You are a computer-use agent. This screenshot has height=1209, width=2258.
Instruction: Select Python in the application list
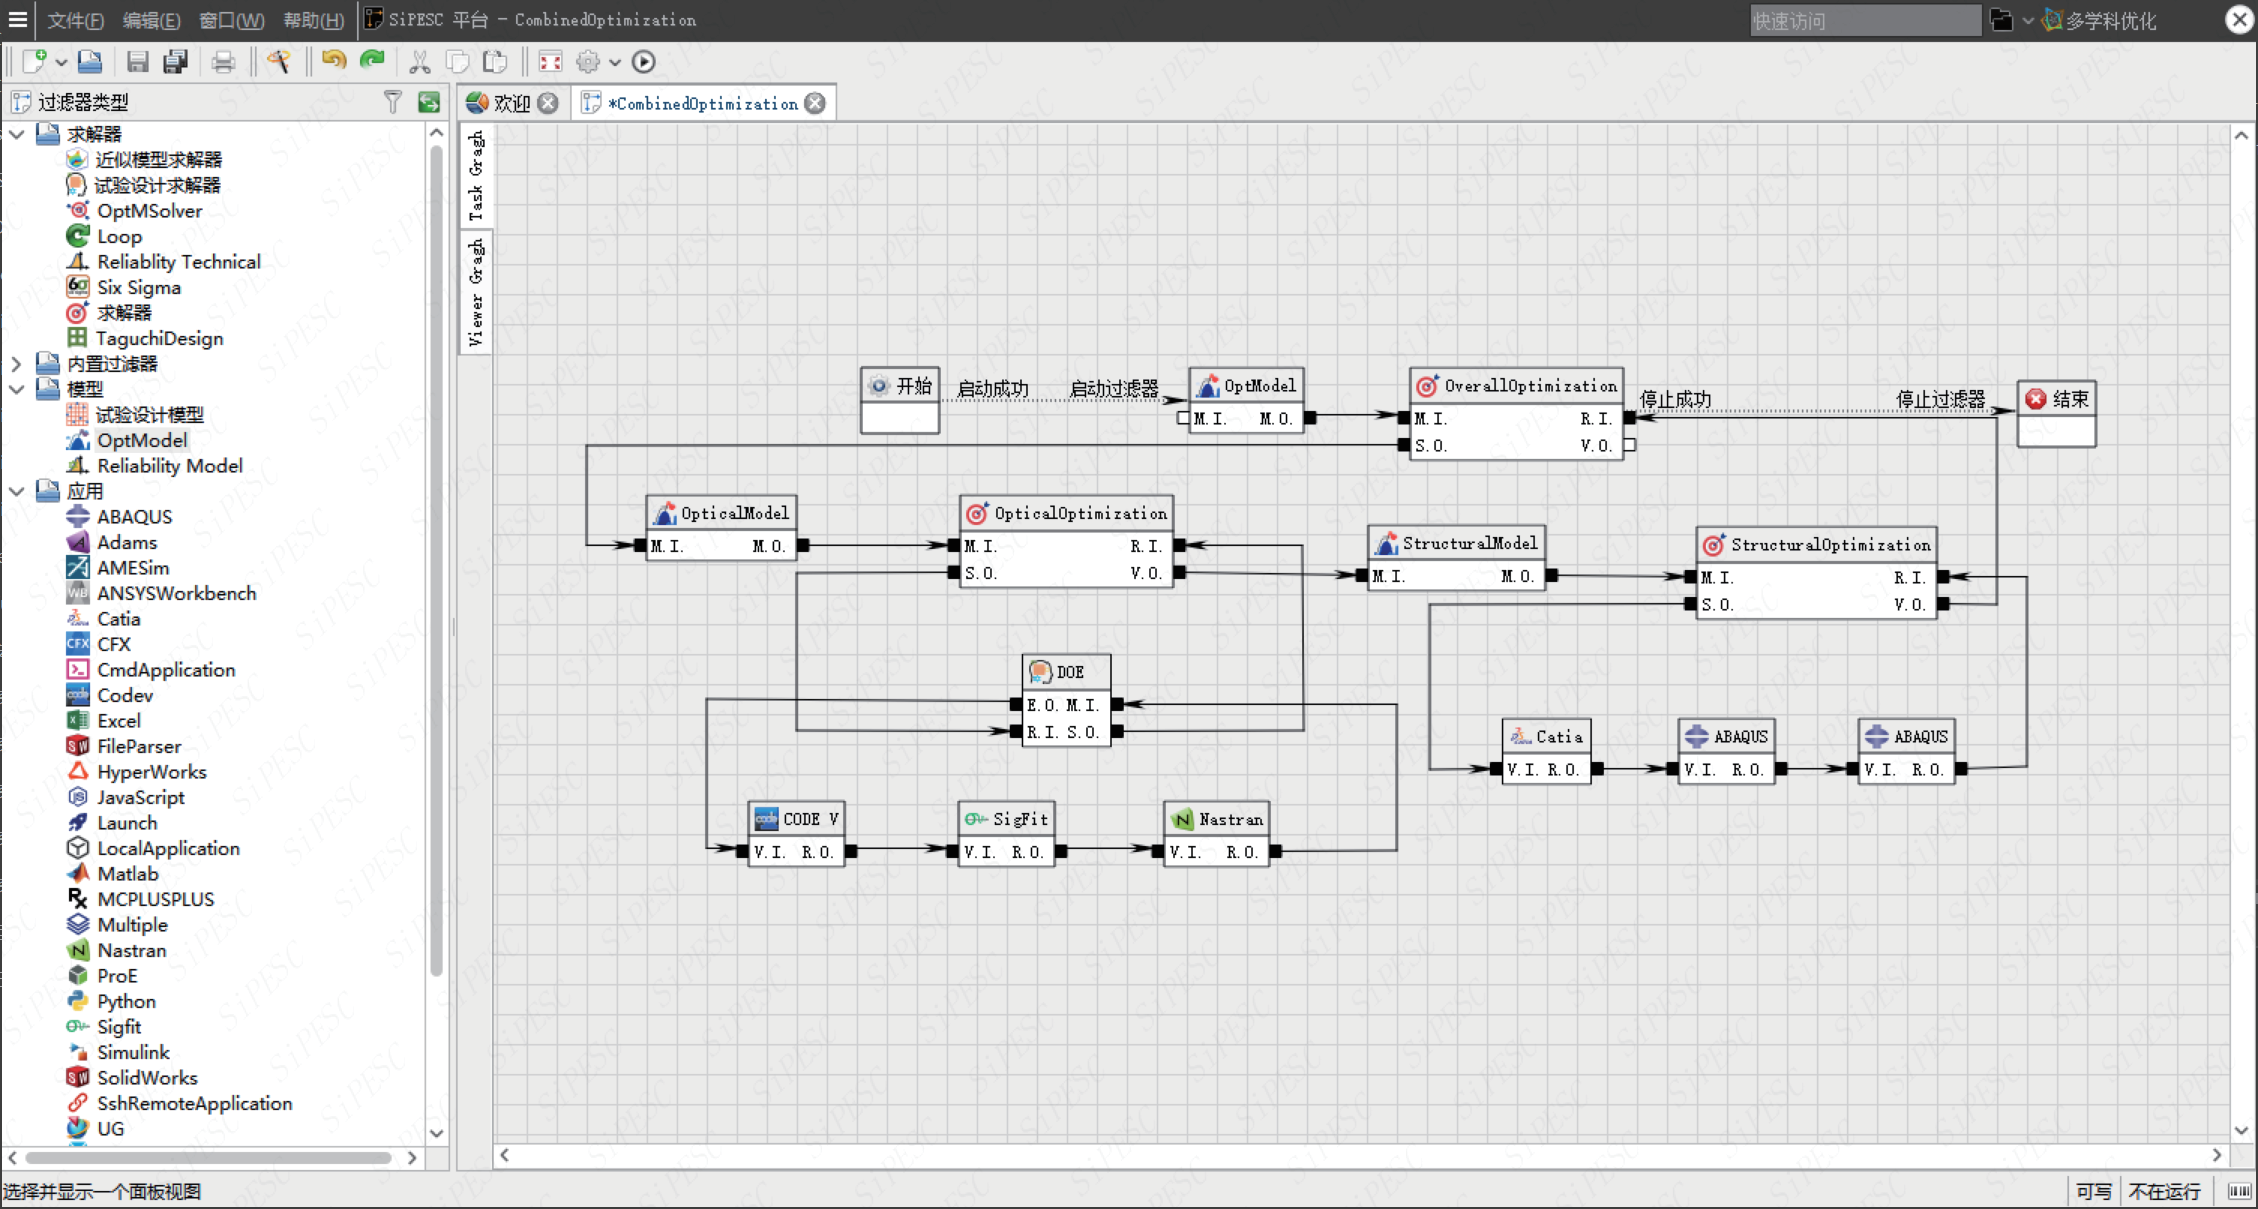pyautogui.click(x=125, y=1001)
